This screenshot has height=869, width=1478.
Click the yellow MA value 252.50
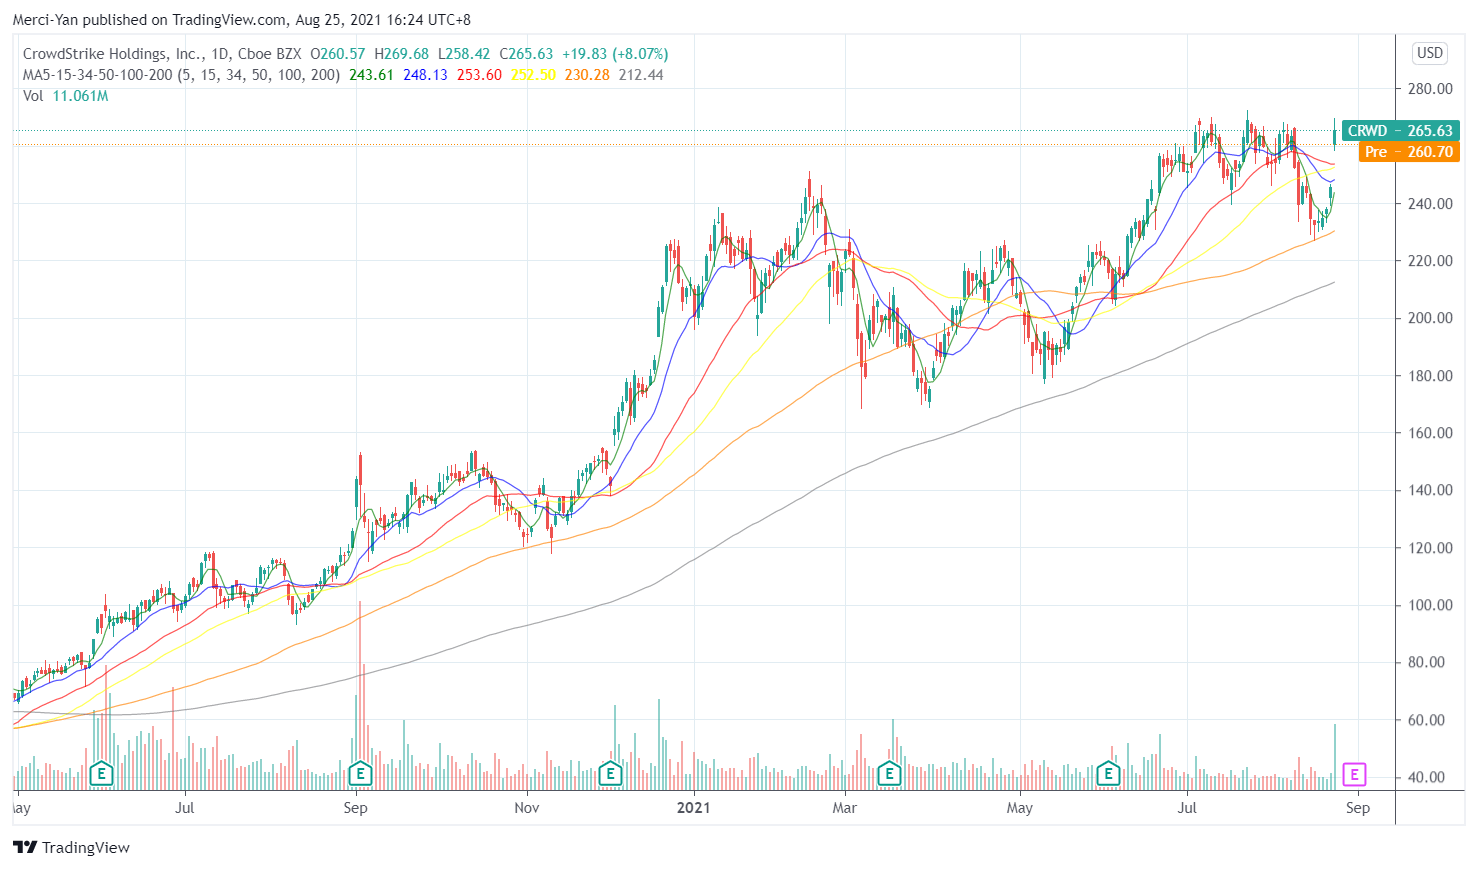[533, 75]
